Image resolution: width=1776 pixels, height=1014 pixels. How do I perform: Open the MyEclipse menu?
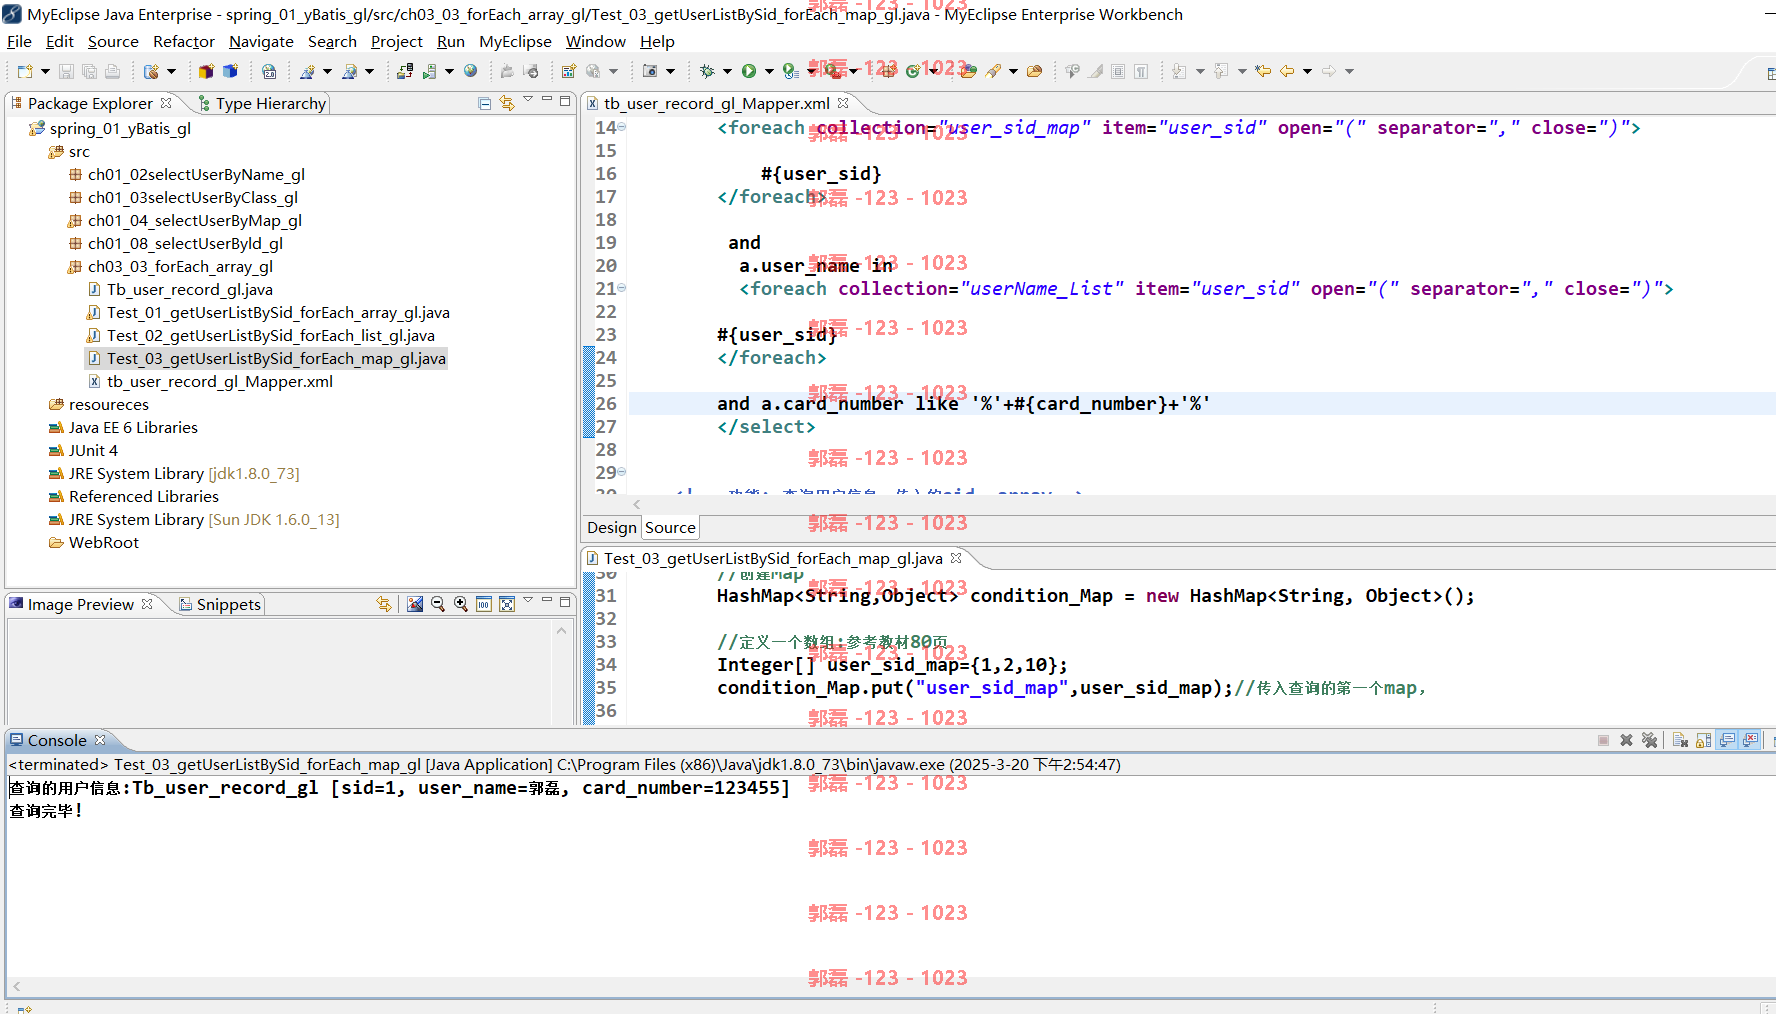[x=515, y=41]
